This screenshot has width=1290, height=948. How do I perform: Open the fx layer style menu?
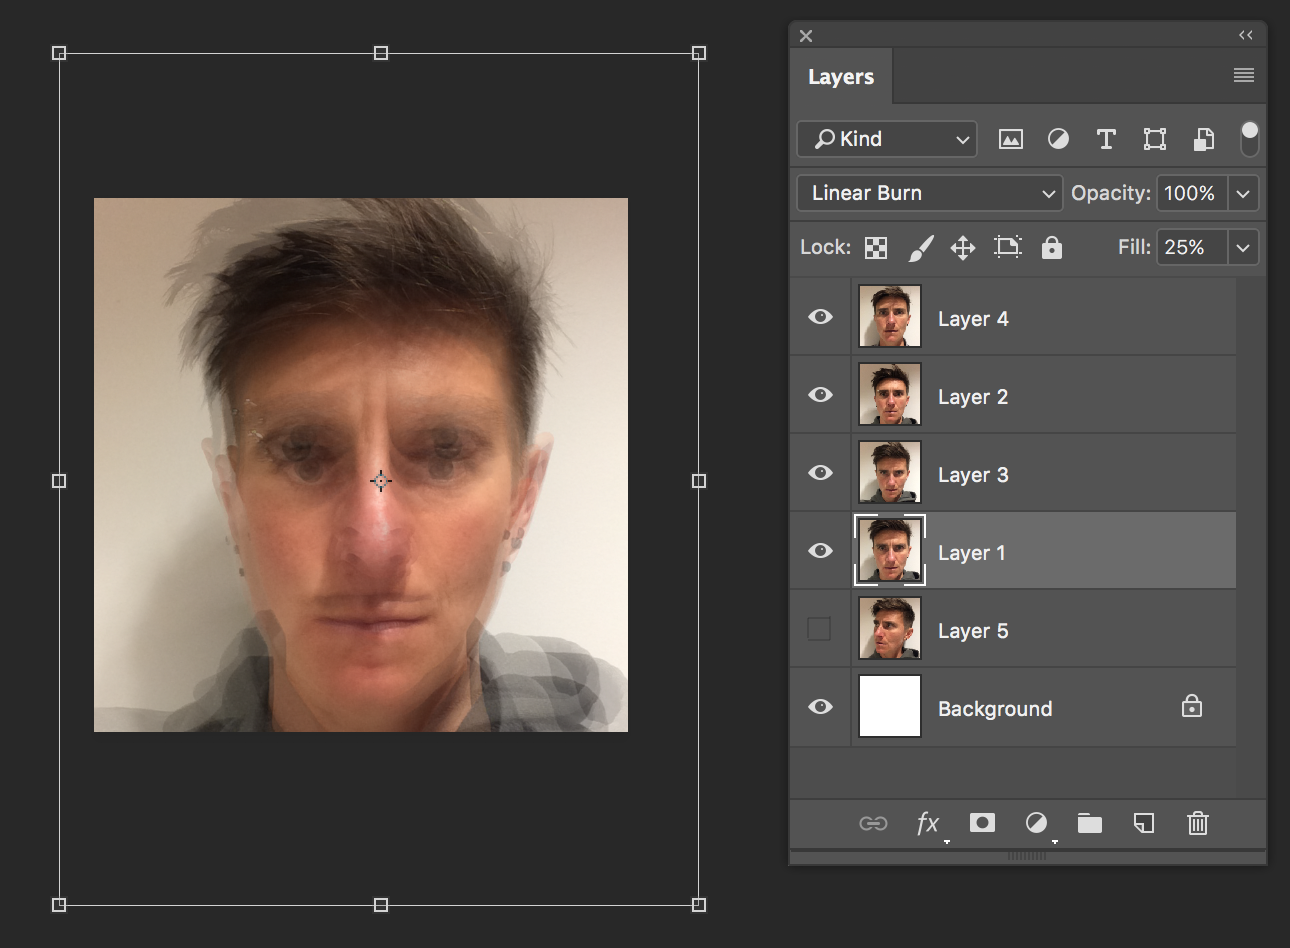pos(928,823)
